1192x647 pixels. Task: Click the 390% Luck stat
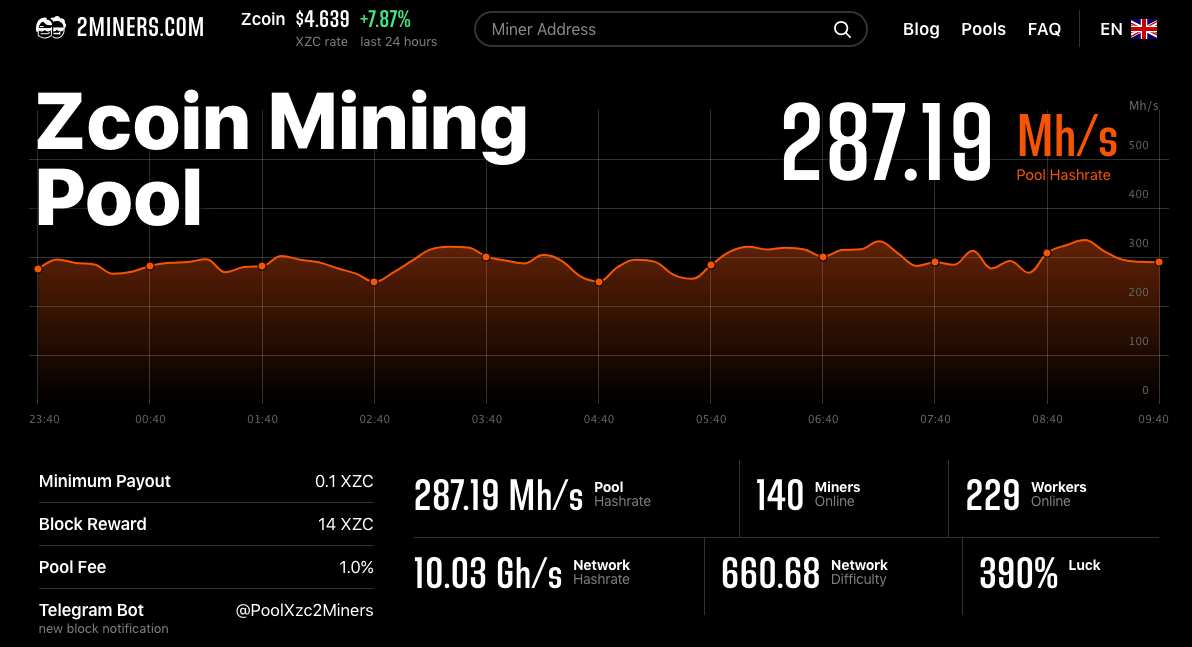[1040, 573]
